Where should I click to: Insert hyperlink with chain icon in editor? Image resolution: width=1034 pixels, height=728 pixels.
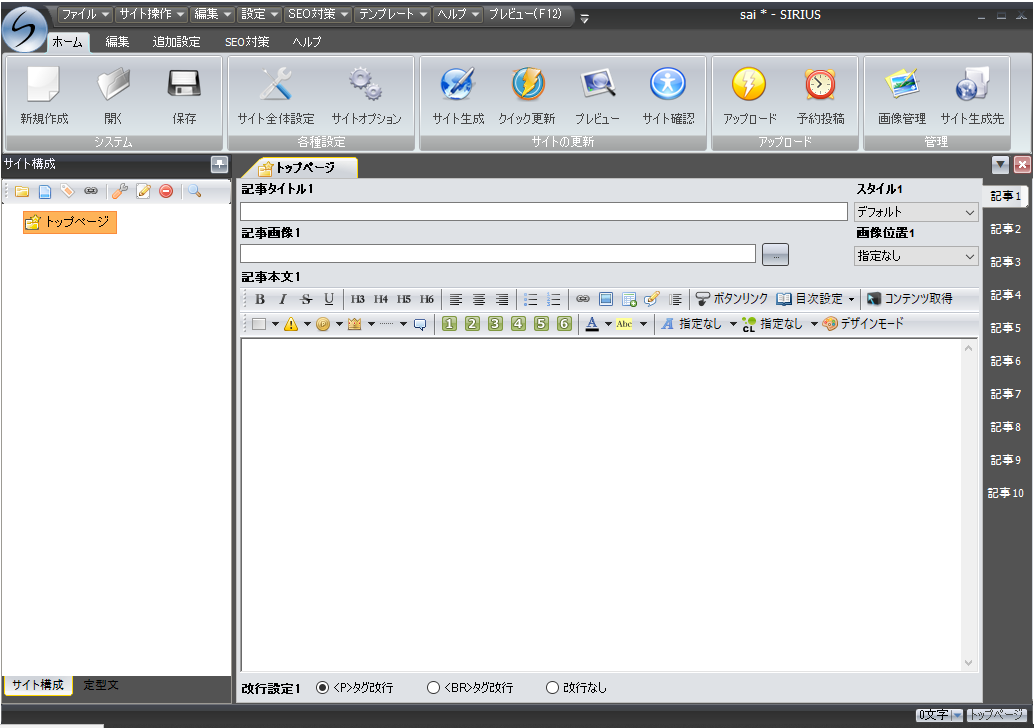583,299
